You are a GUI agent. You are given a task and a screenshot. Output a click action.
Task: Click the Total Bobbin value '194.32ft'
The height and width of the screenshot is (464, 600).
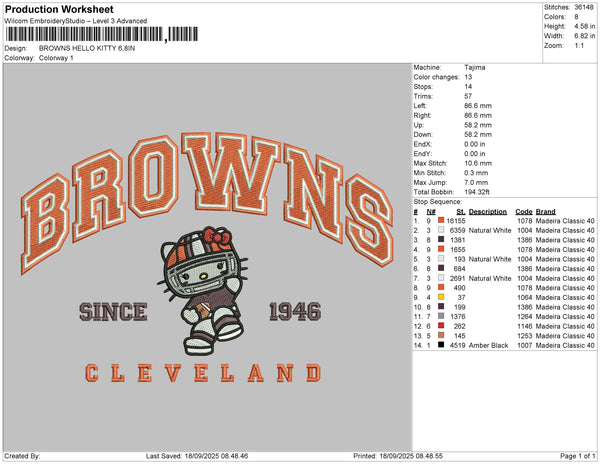coord(476,192)
